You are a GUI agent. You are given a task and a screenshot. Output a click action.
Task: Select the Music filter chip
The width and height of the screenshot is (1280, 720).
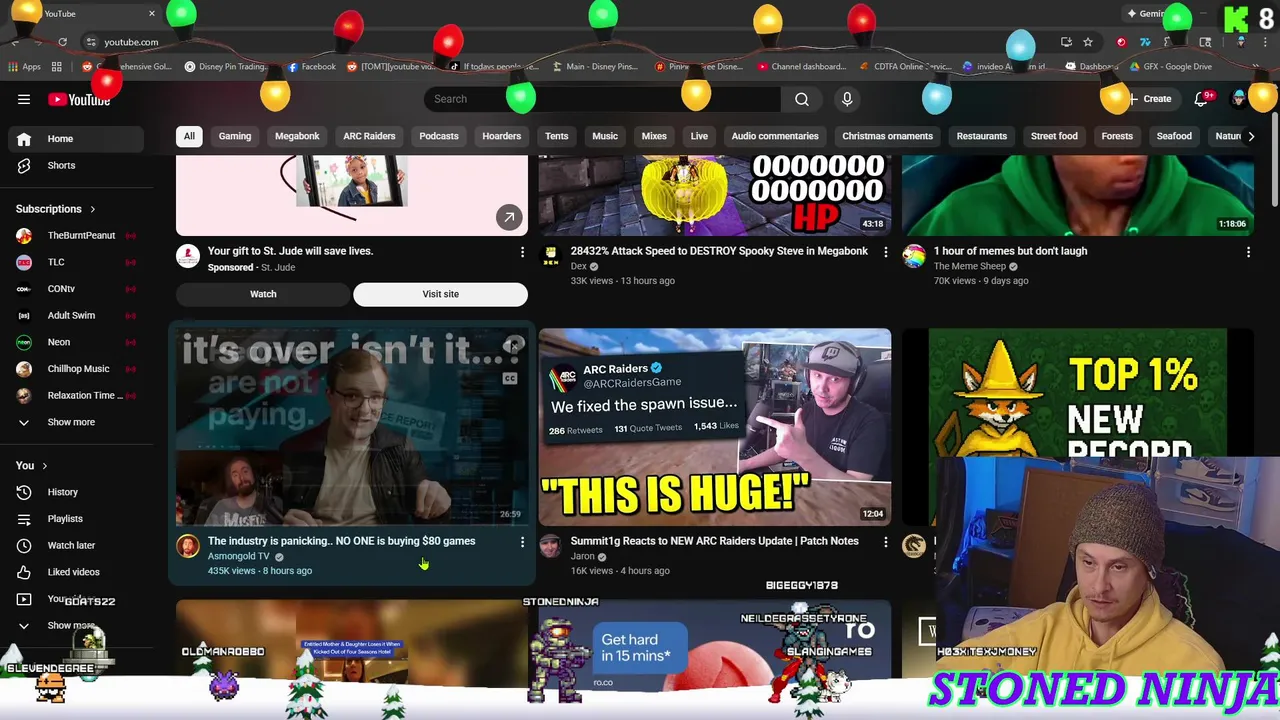605,136
